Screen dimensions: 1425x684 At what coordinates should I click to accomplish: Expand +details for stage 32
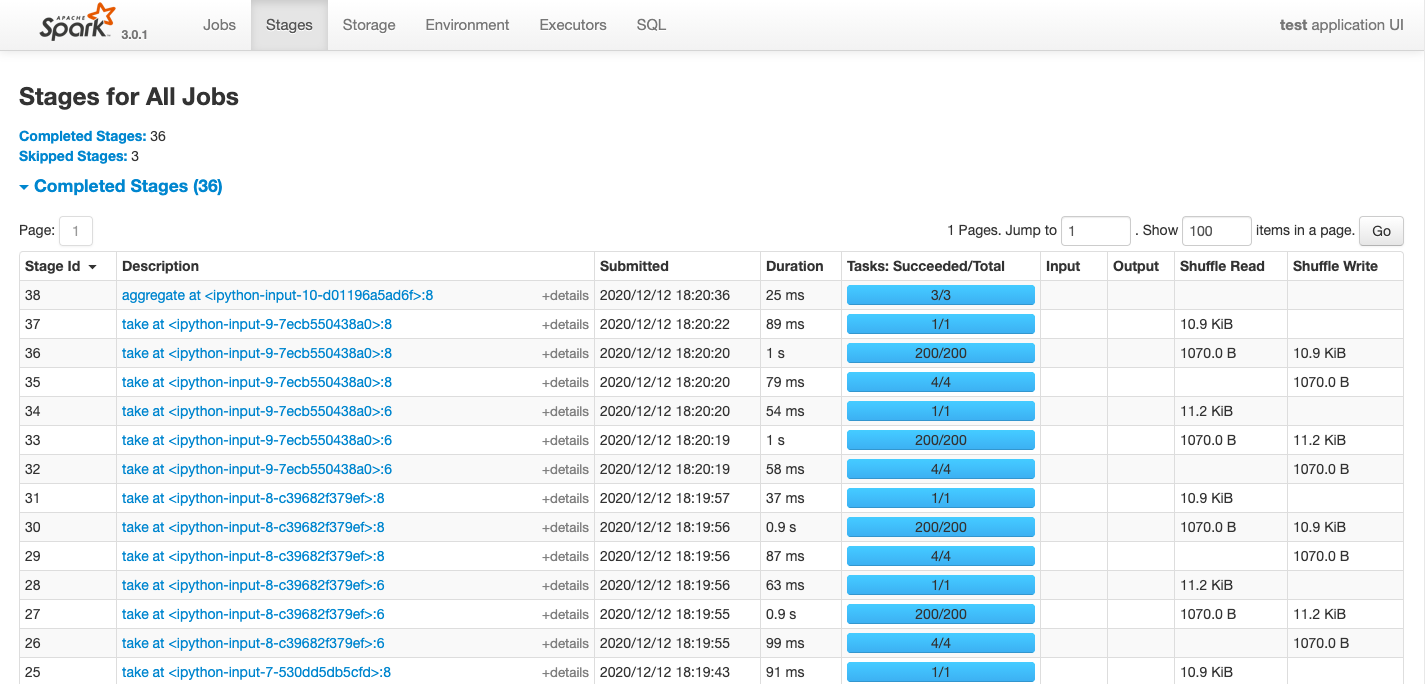565,470
